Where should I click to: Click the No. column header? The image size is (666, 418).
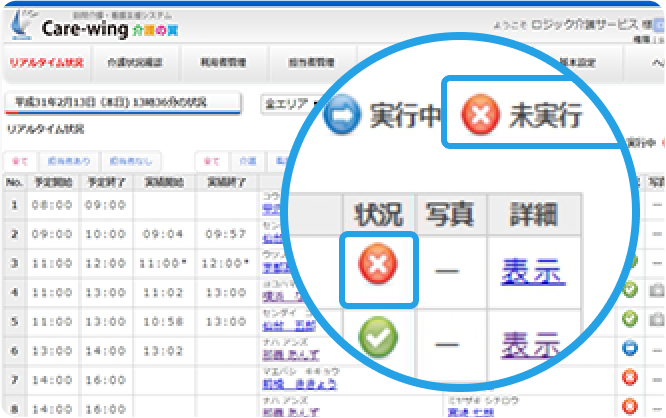(14, 183)
